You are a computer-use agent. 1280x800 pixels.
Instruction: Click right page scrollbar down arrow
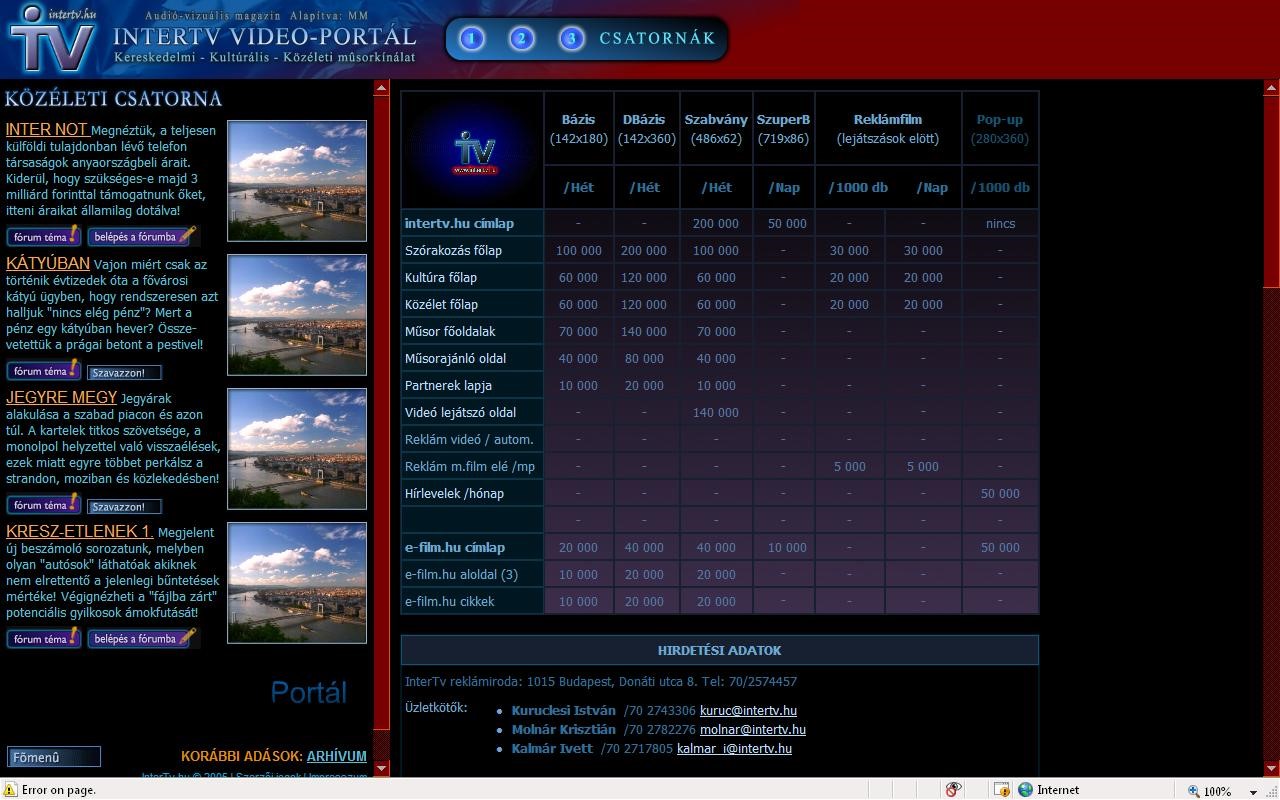tap(1272, 768)
